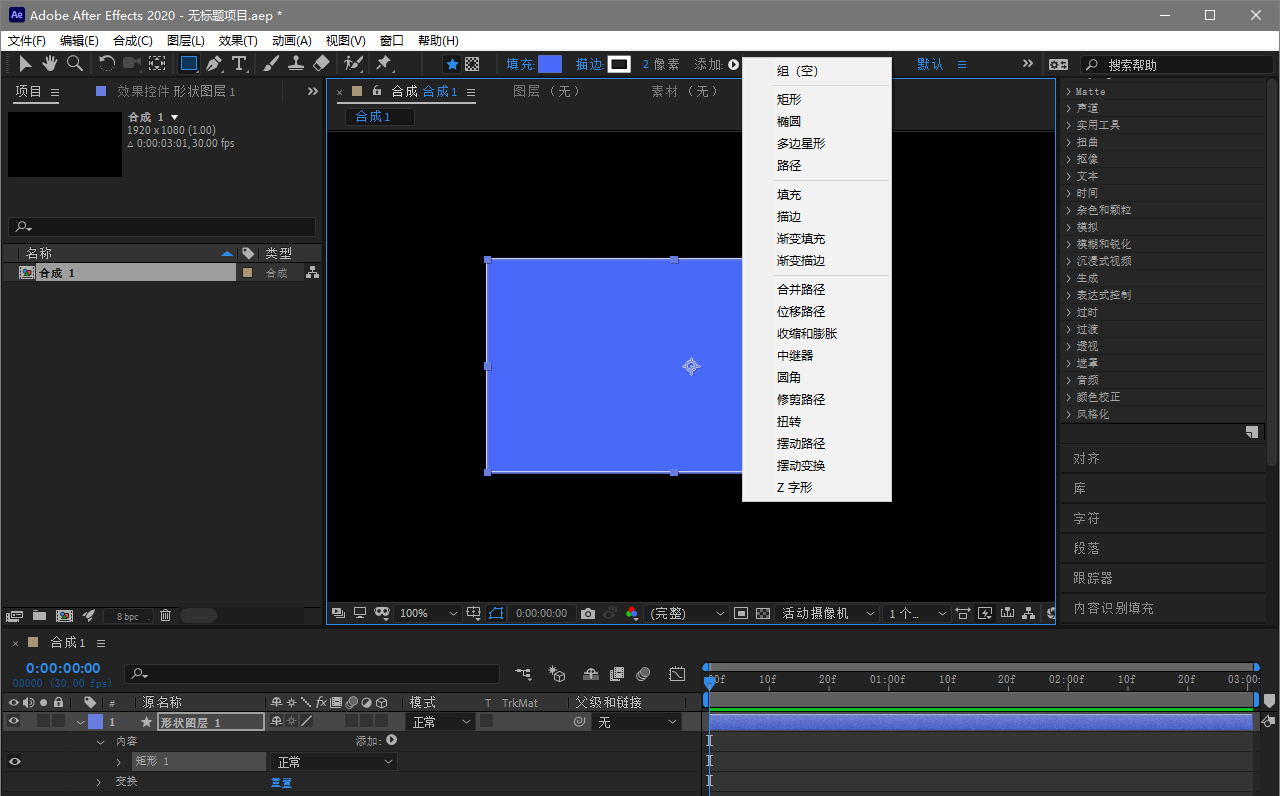This screenshot has height=796, width=1280.
Task: Take a snapshot with the camera icon
Action: point(588,613)
